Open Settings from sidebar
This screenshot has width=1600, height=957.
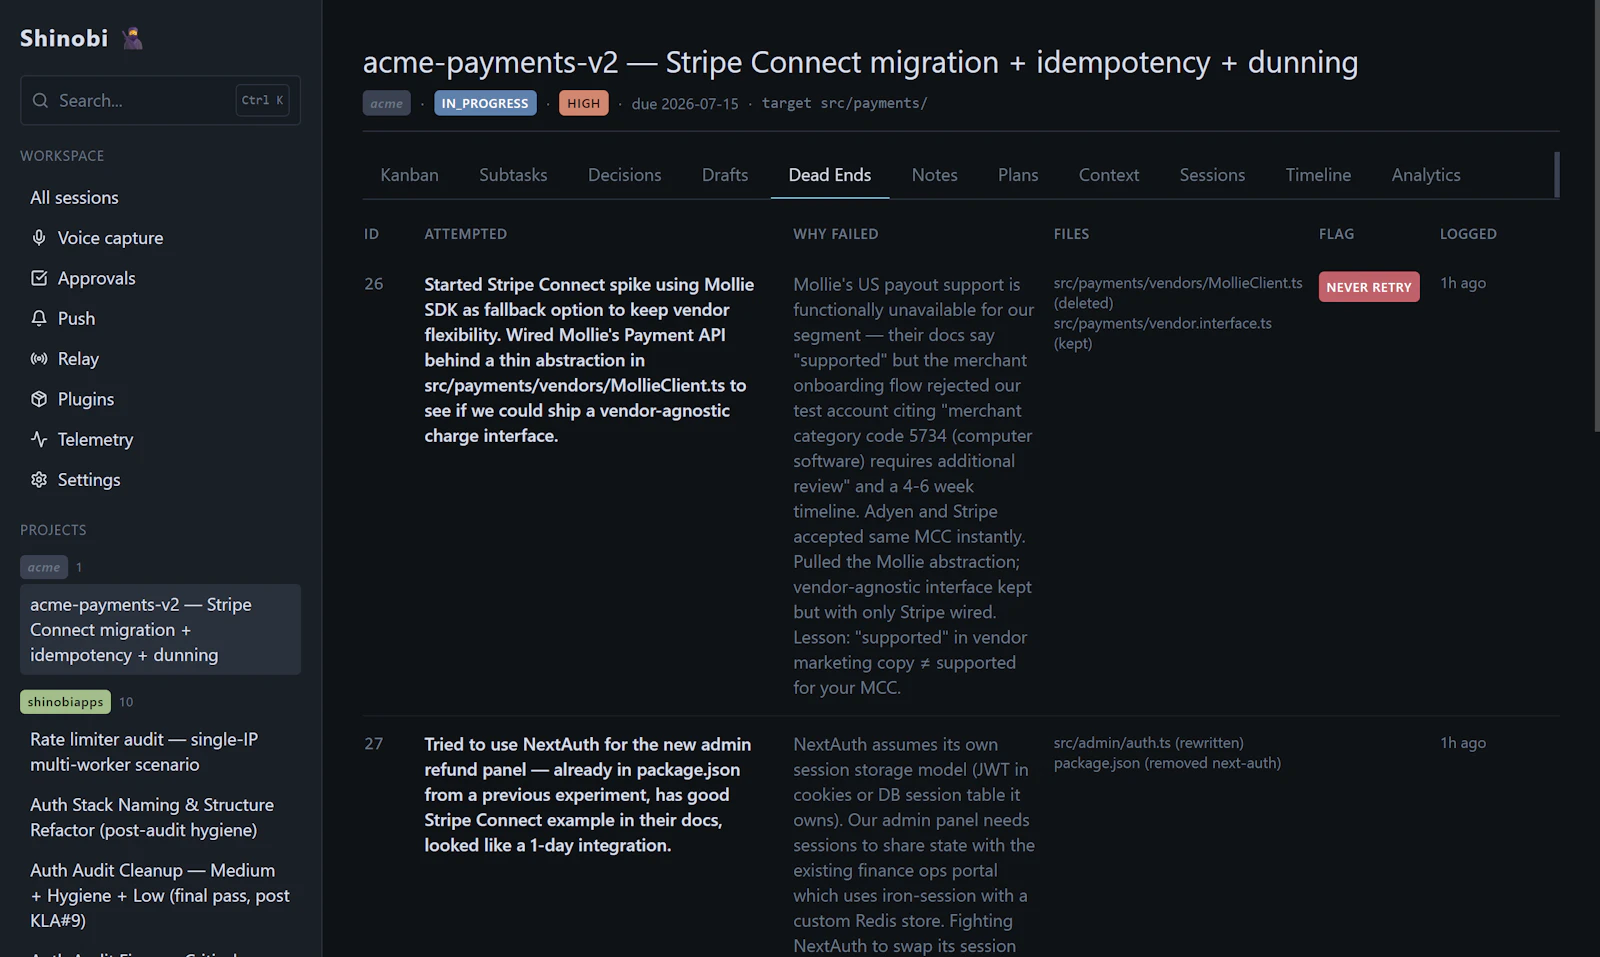tap(160, 479)
